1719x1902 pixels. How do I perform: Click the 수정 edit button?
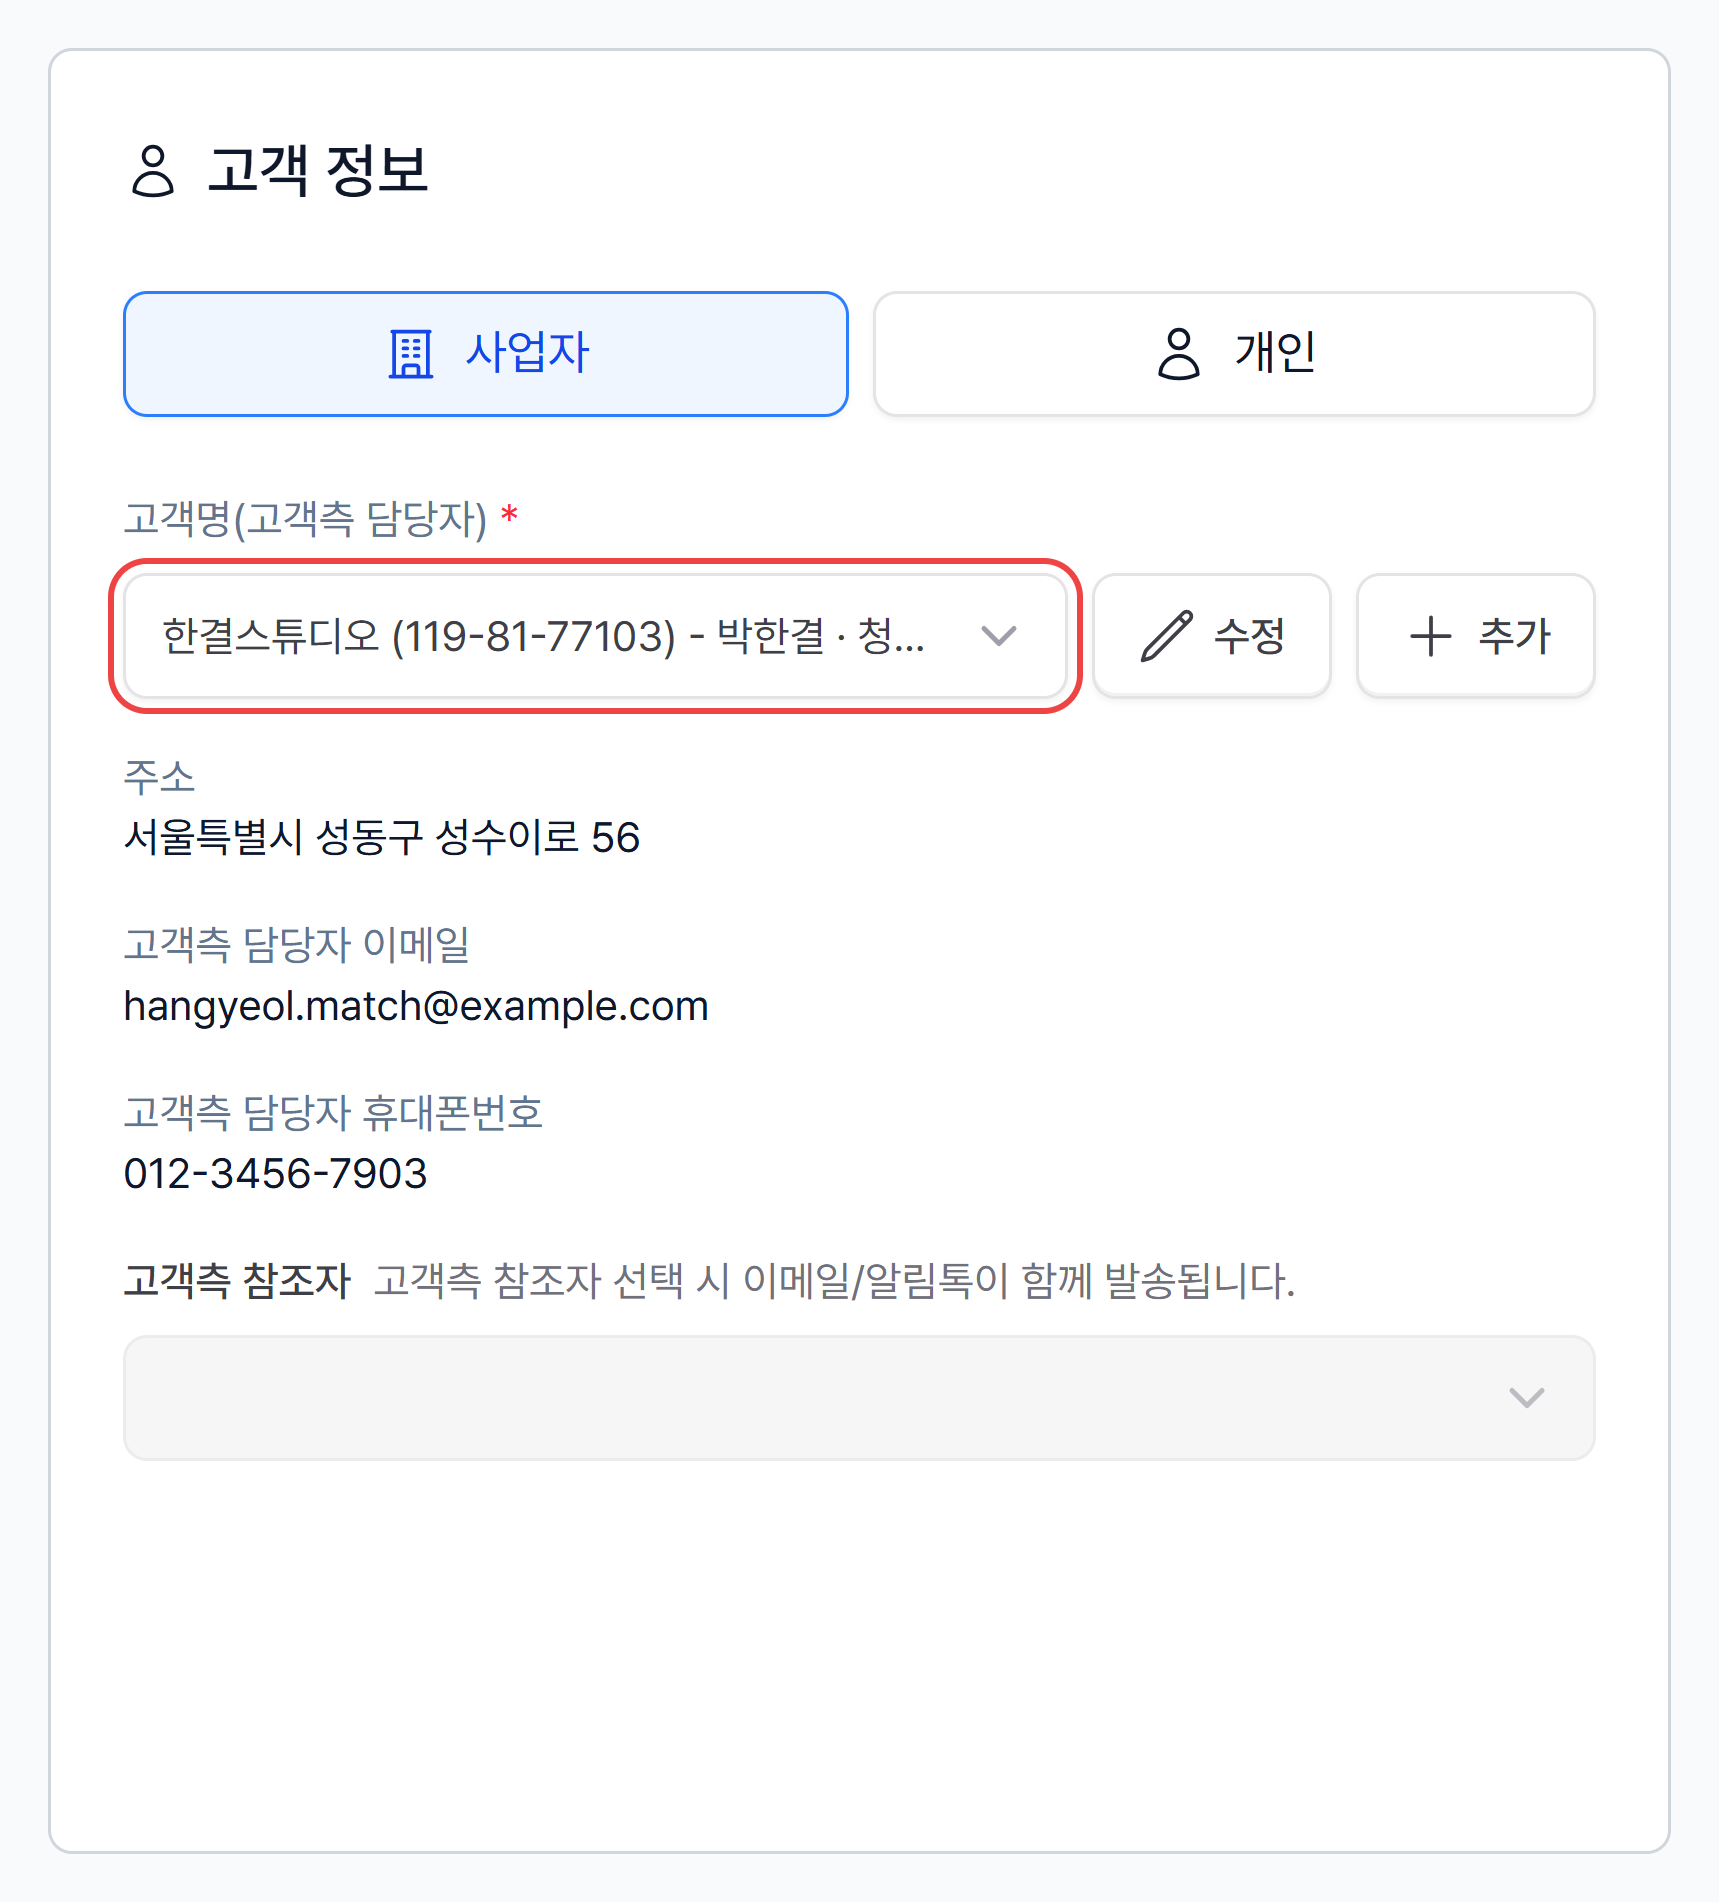pos(1212,636)
